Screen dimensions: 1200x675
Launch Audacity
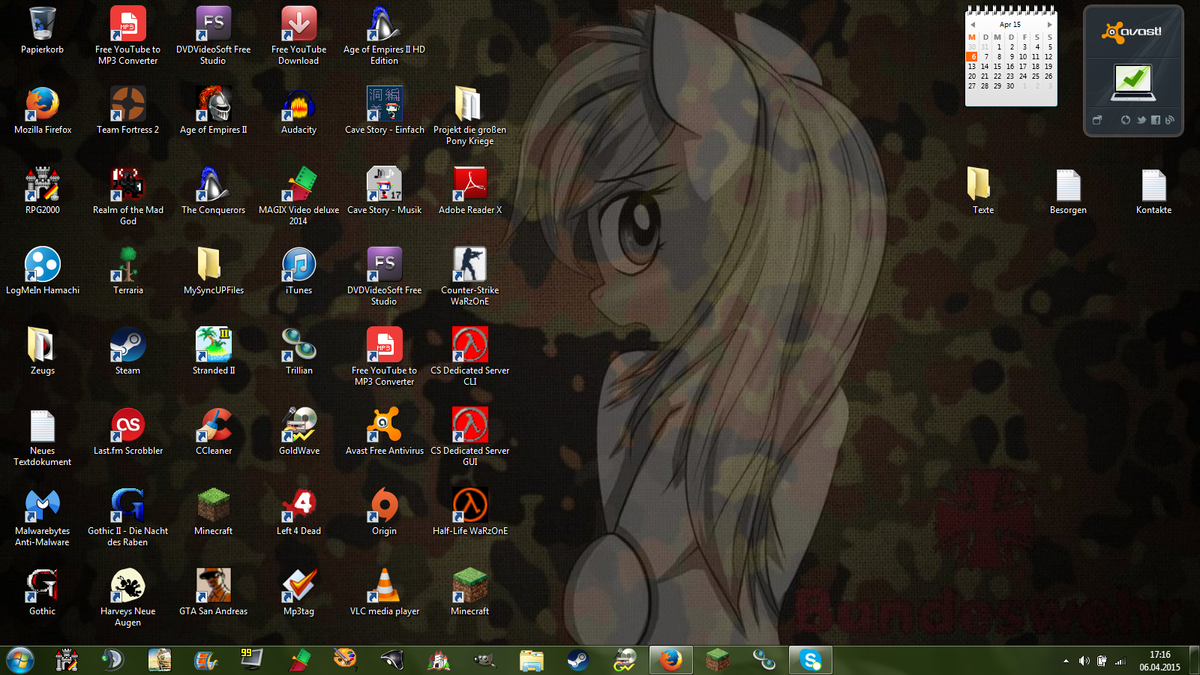[x=299, y=110]
